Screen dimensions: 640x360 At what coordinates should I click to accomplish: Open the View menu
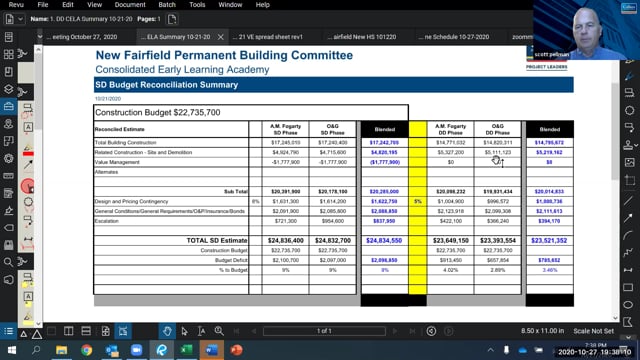pyautogui.click(x=94, y=5)
